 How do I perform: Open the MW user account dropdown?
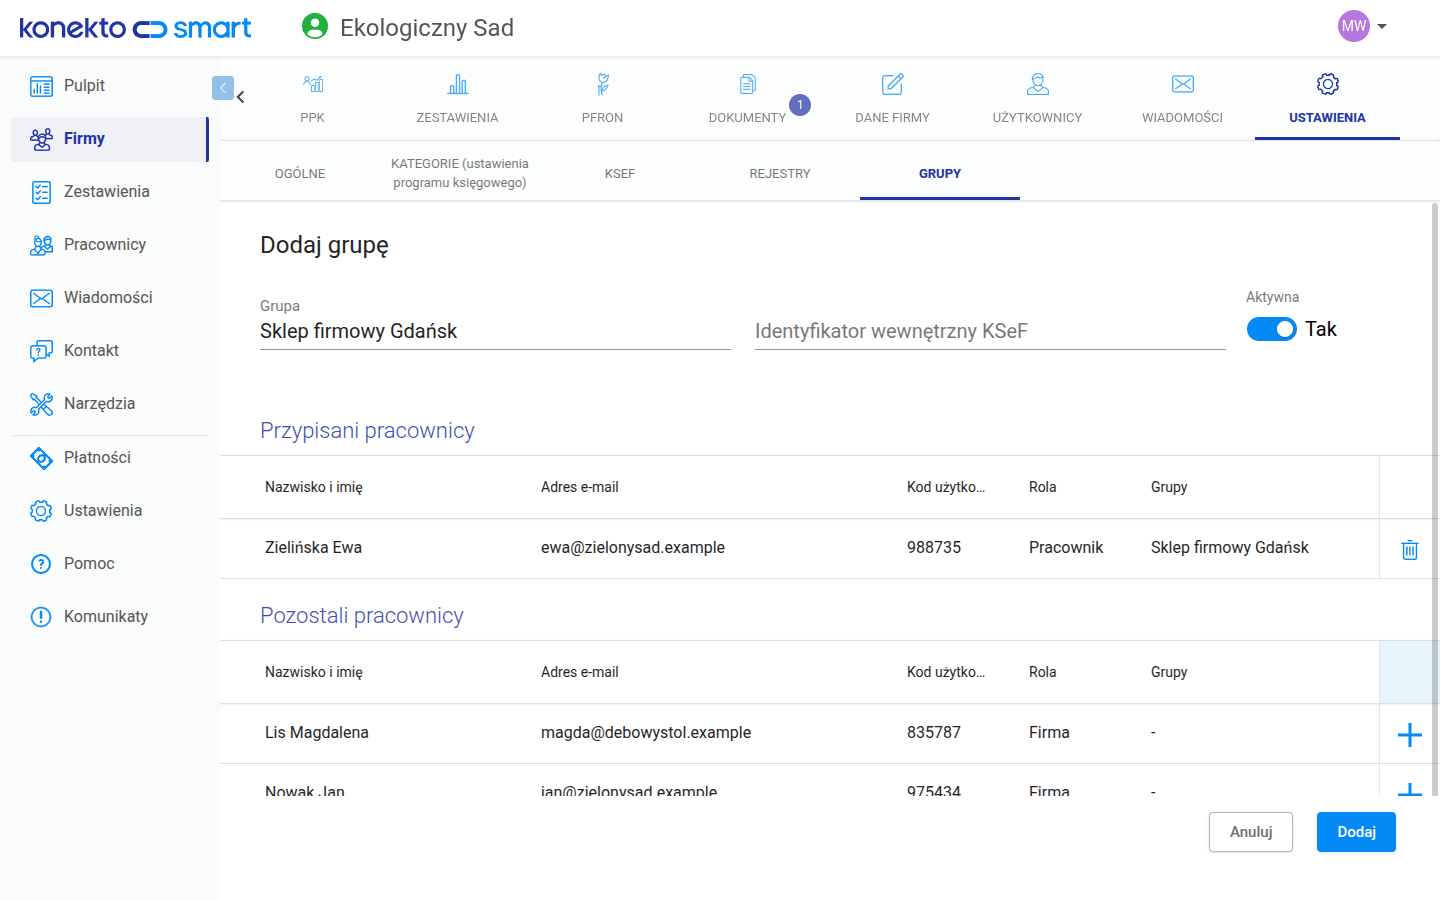point(1363,26)
